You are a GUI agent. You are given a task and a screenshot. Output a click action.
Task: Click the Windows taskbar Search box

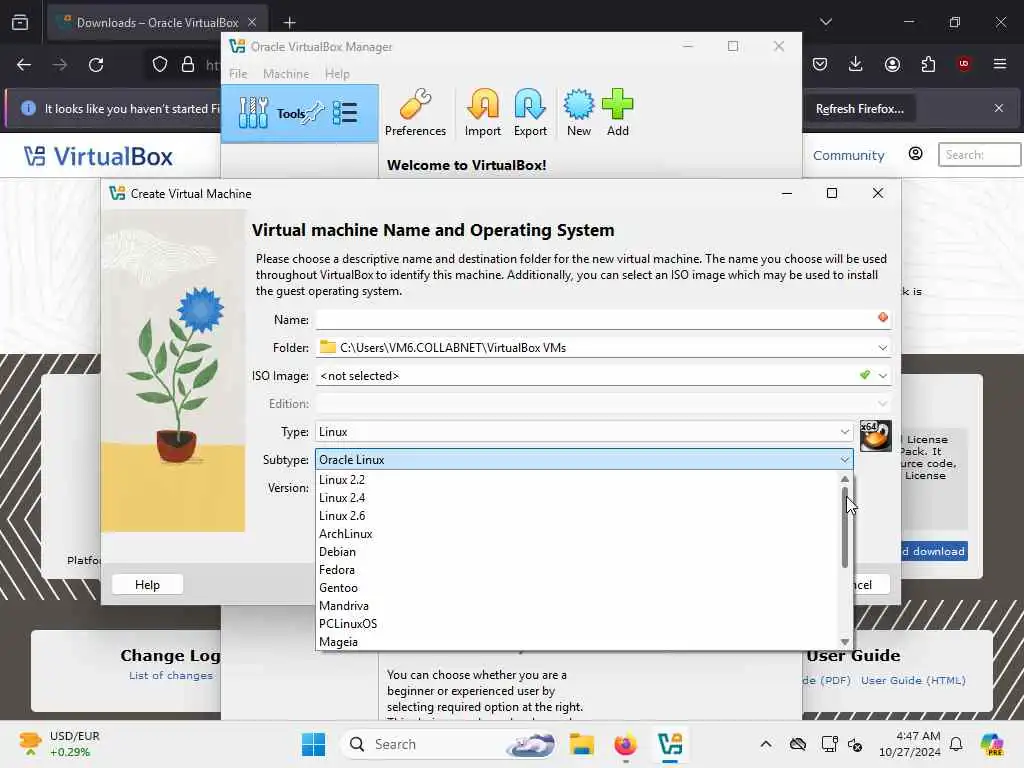click(449, 744)
